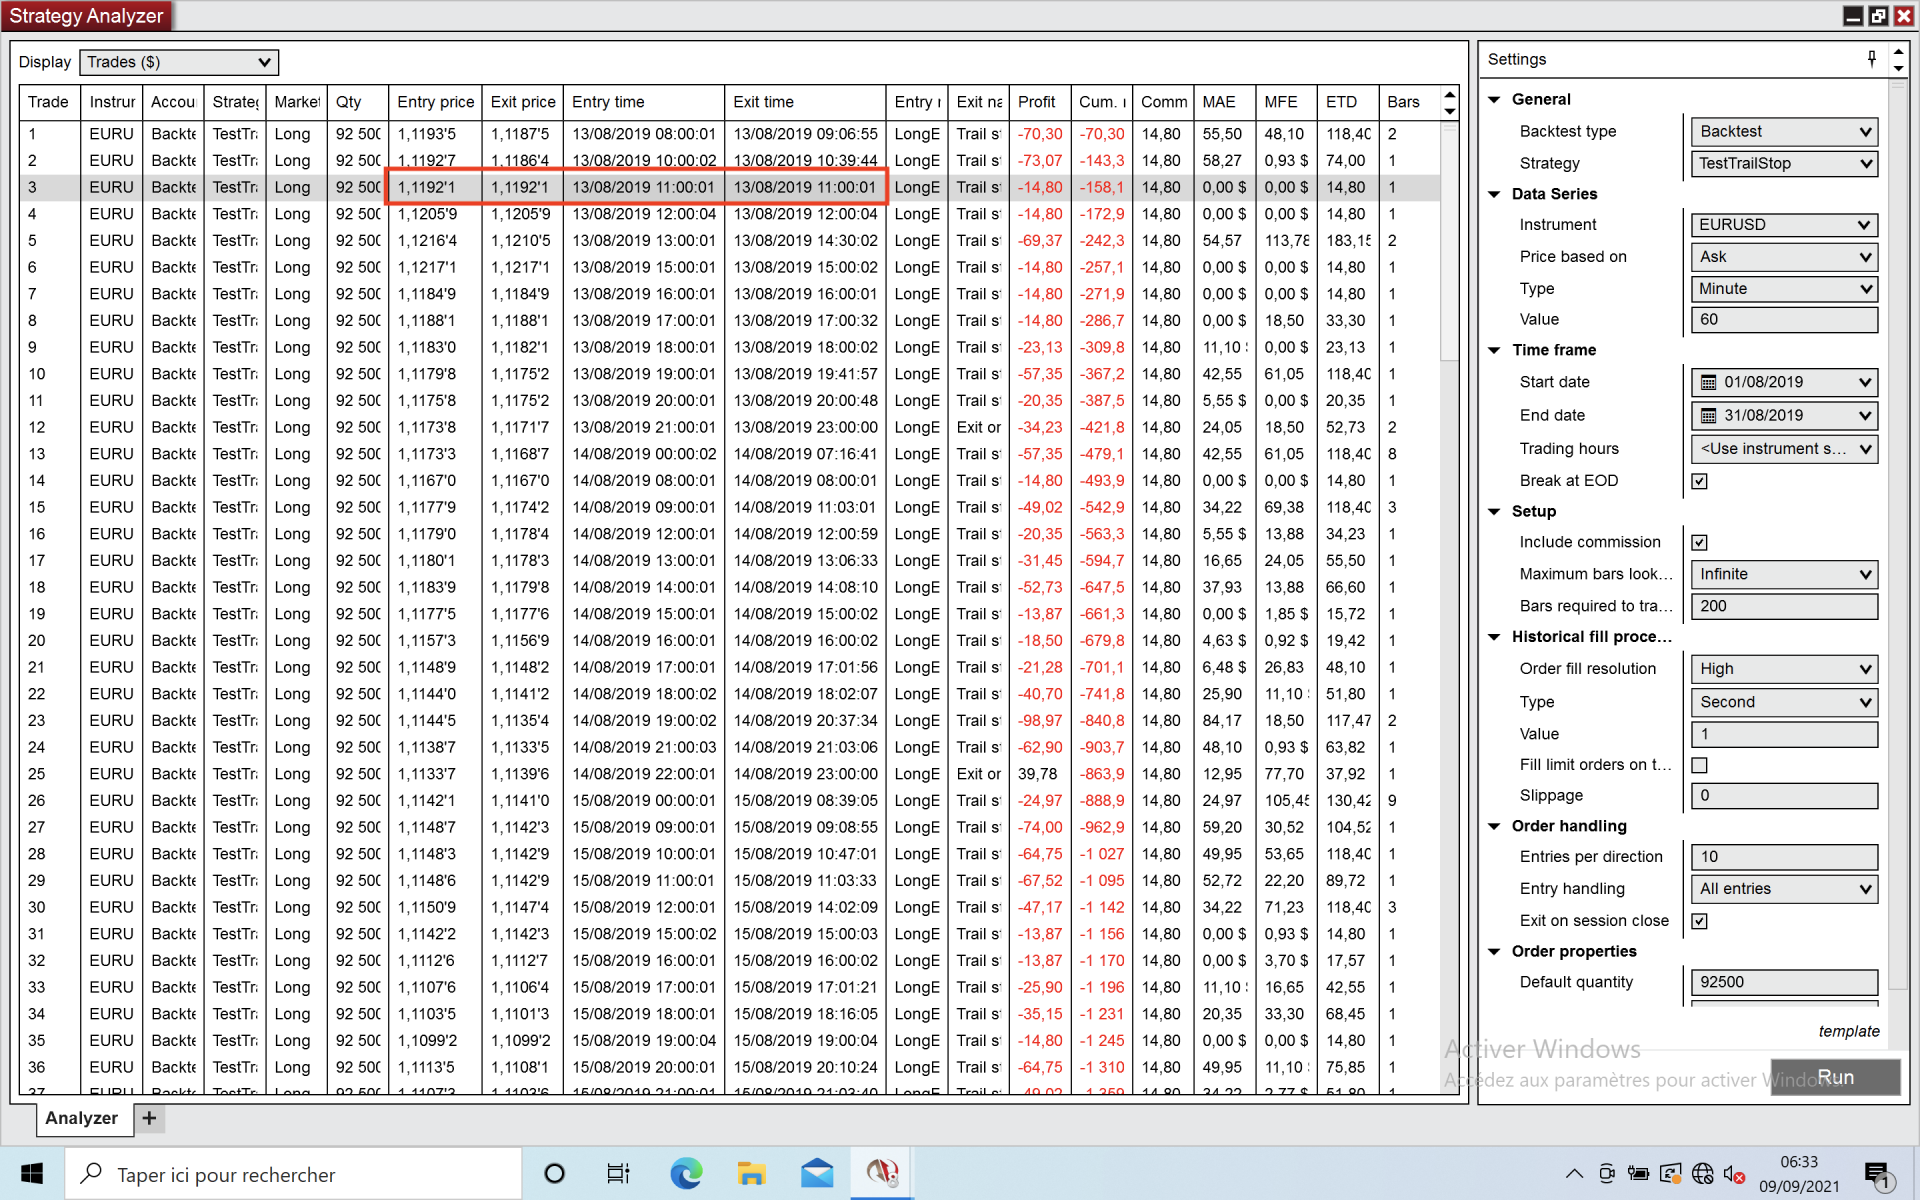Add a new tab with plus icon
Viewport: 1920px width, 1200px height.
[149, 1118]
